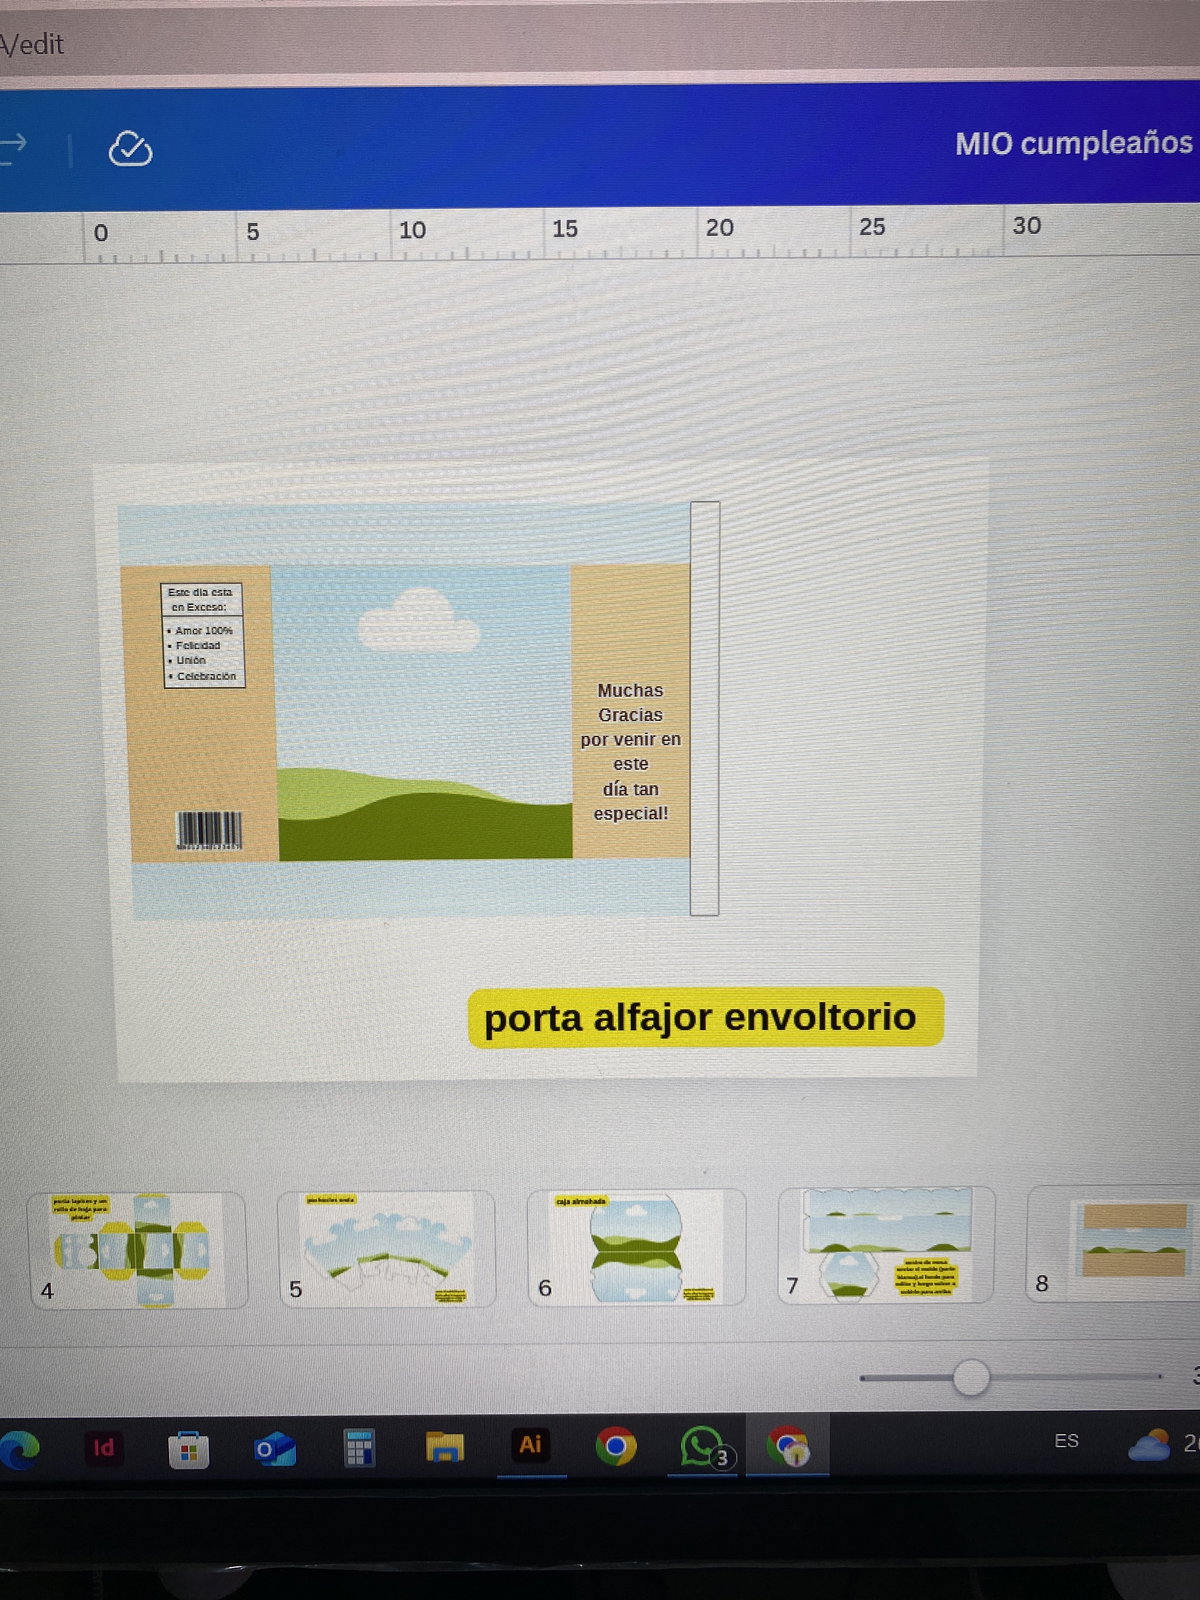The image size is (1200, 1600).
Task: Click the ES language indicator in taskbar
Action: (1066, 1440)
